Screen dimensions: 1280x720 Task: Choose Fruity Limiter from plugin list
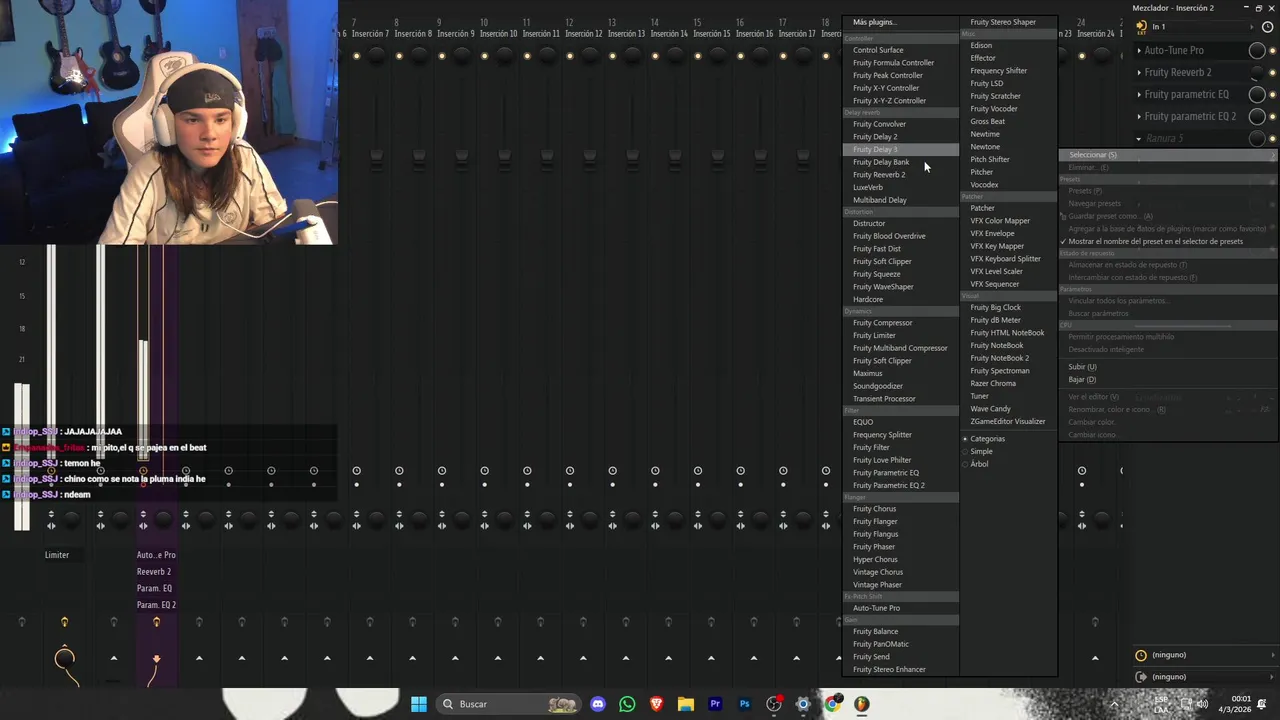[x=900, y=335]
